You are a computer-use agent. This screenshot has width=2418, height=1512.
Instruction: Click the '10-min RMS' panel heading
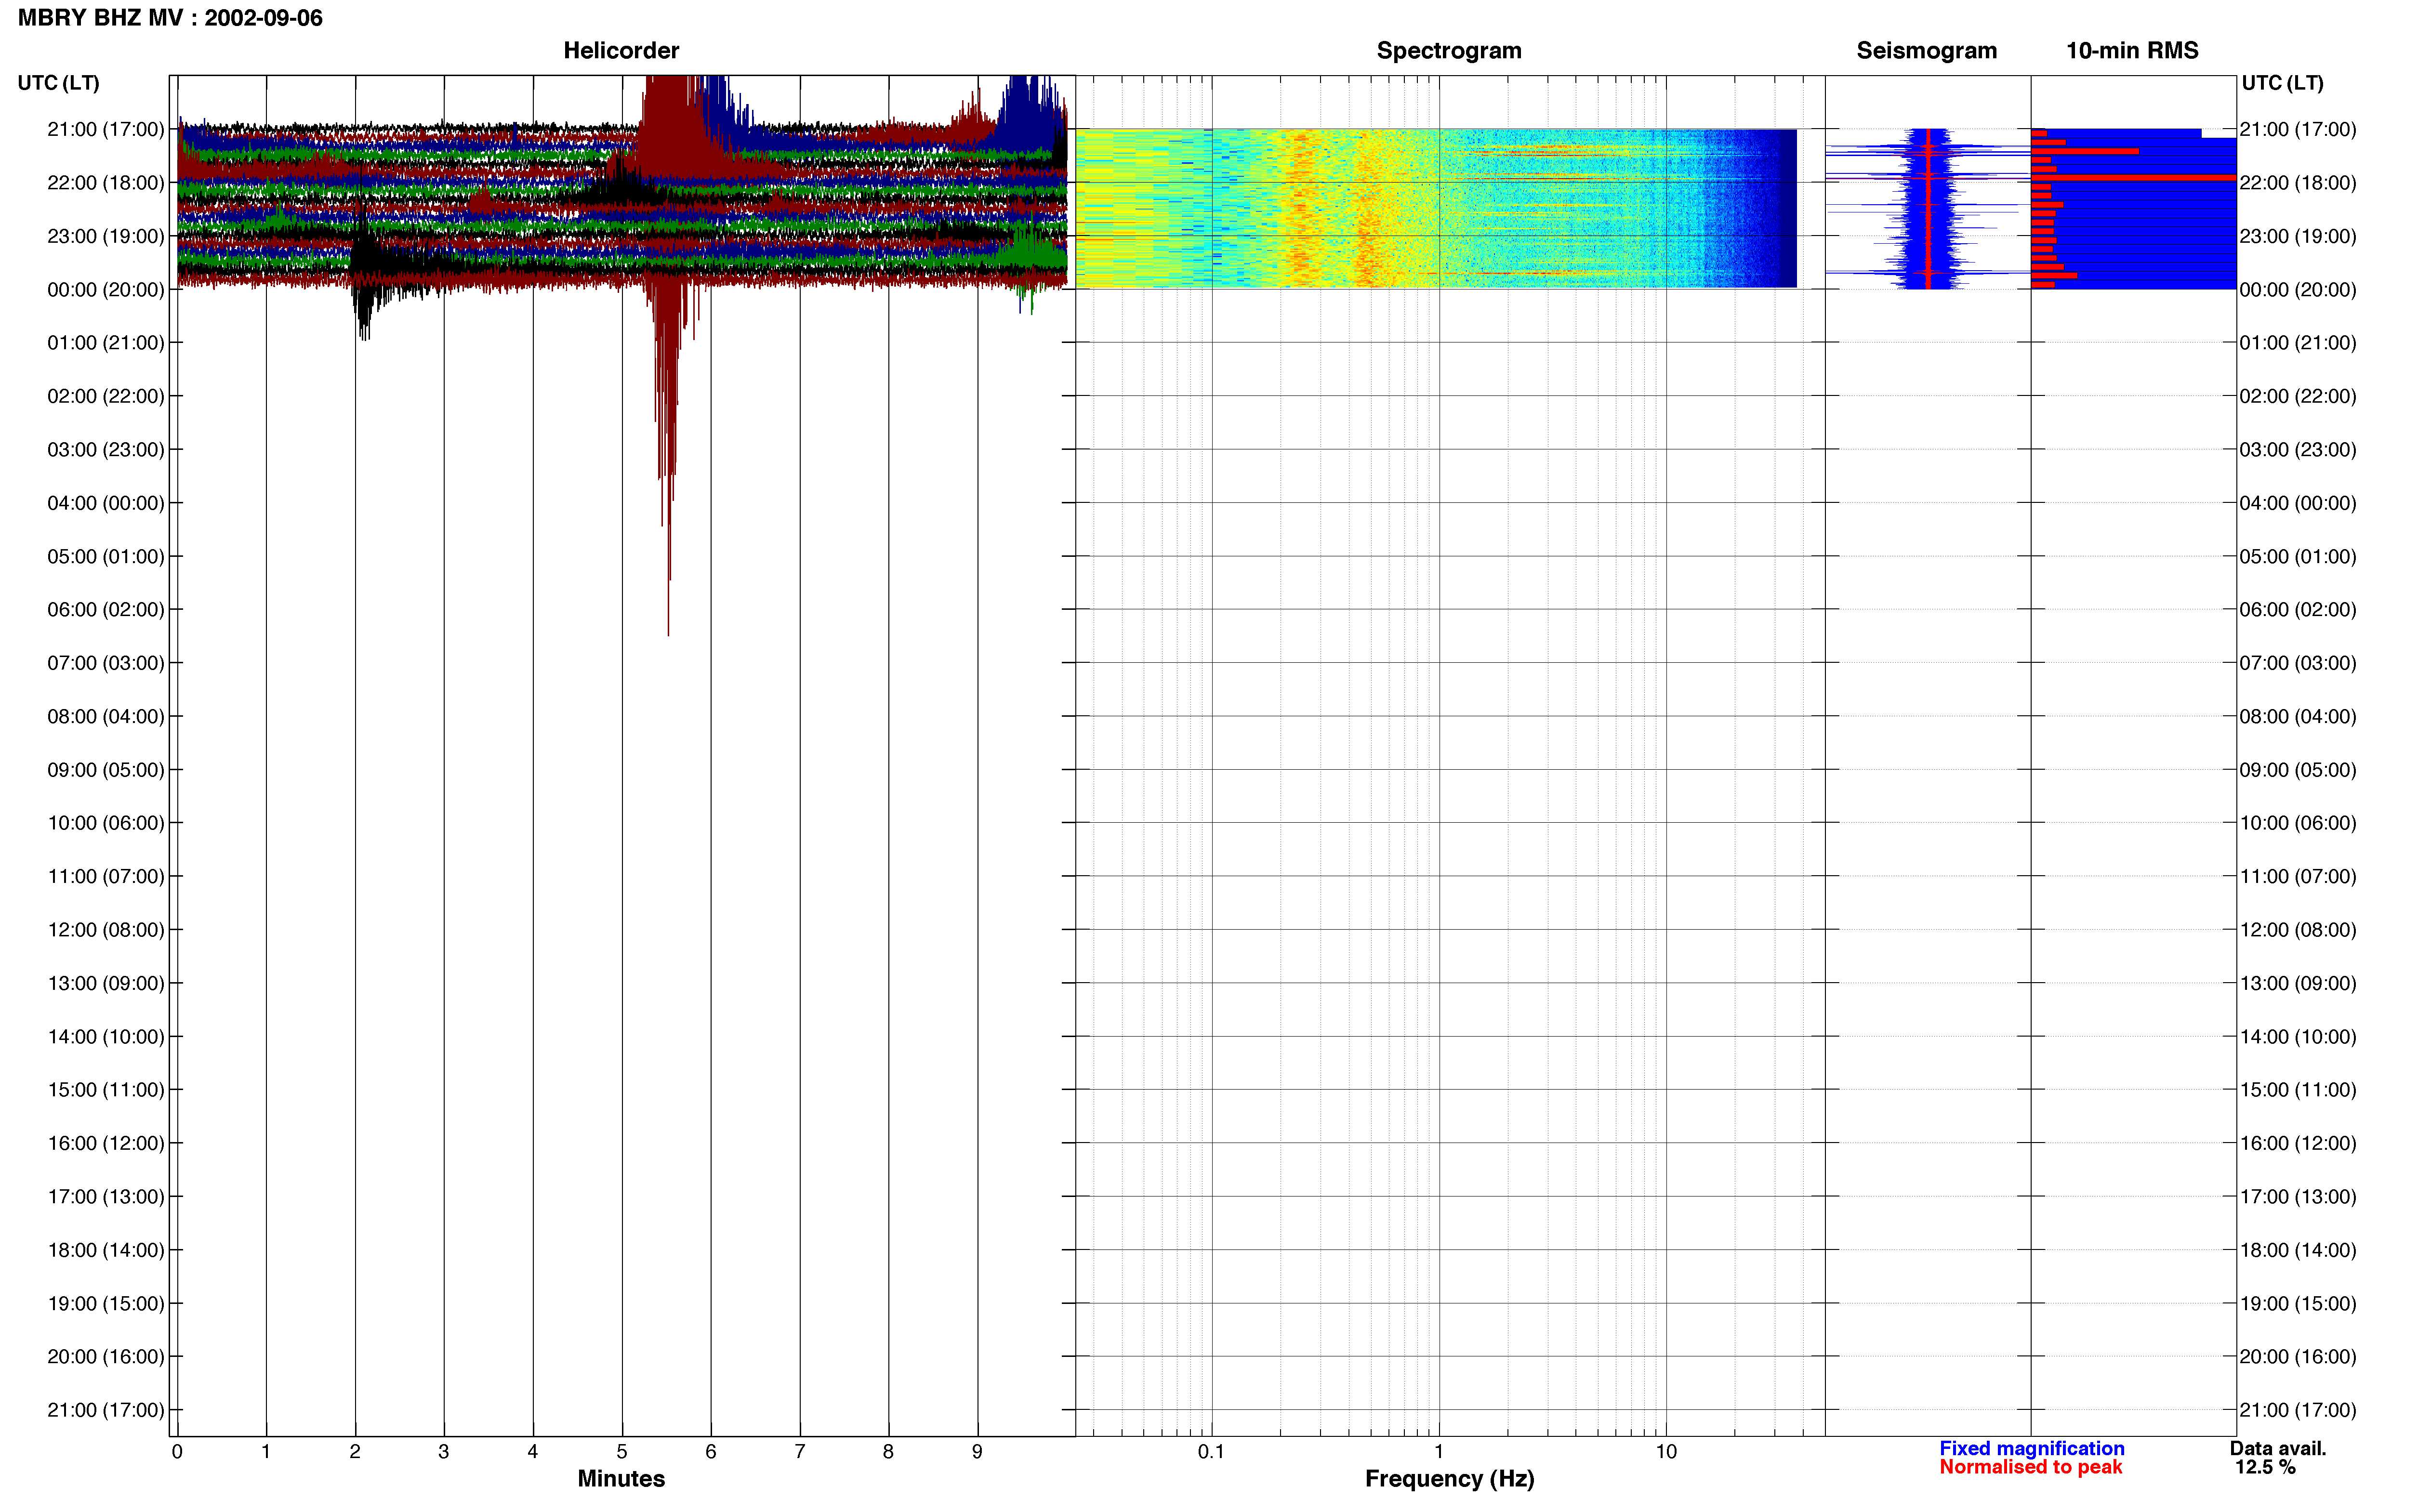point(2132,50)
